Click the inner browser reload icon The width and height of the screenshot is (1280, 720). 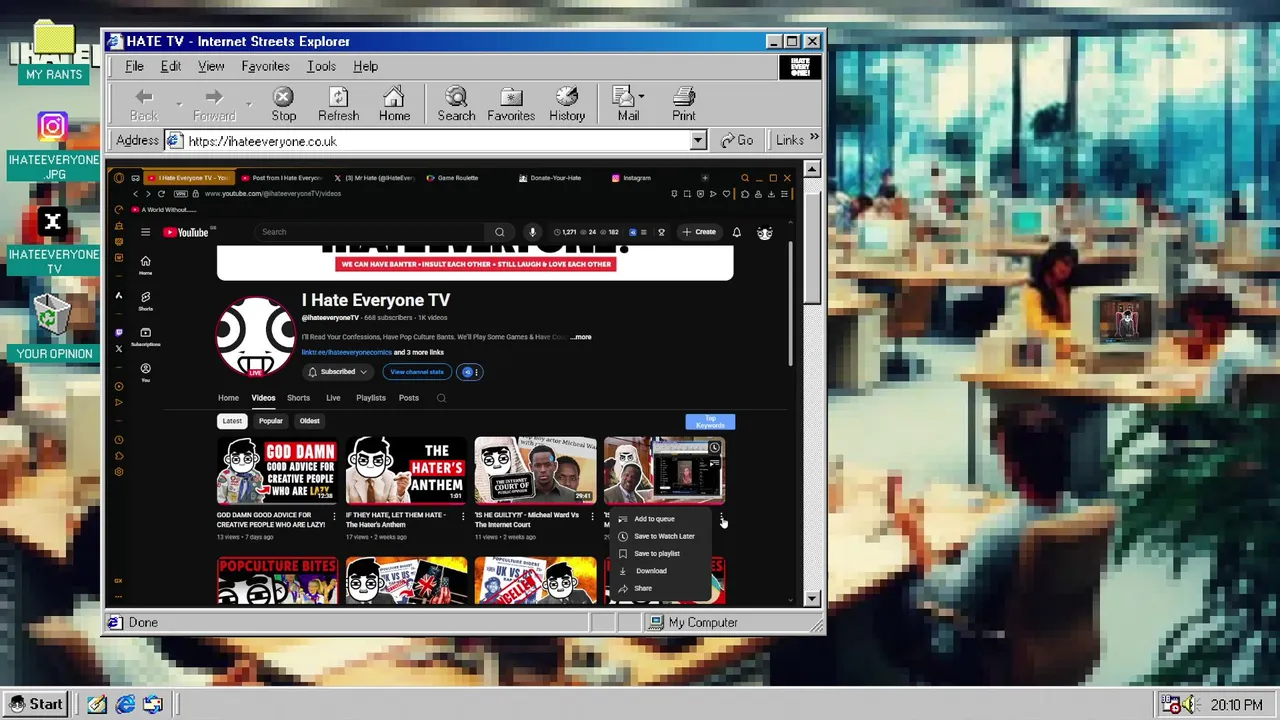coord(161,194)
